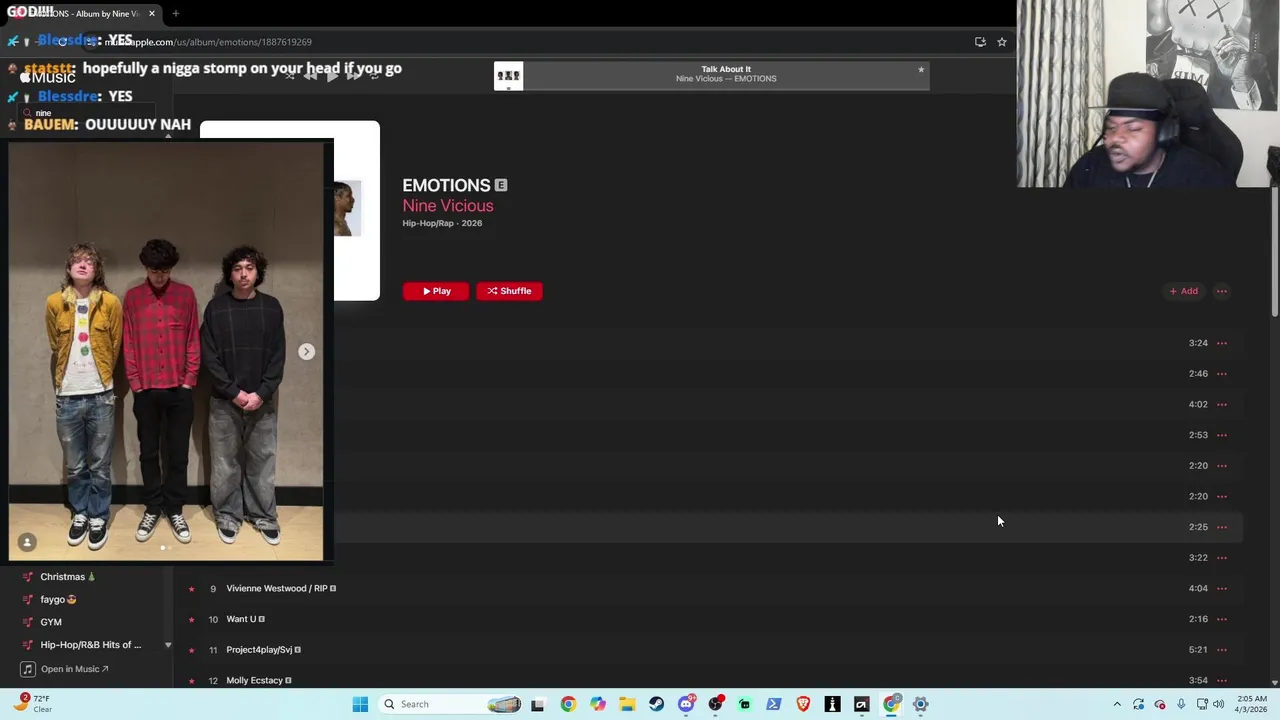Click Open in Music link
The height and width of the screenshot is (720, 1280).
pyautogui.click(x=74, y=669)
